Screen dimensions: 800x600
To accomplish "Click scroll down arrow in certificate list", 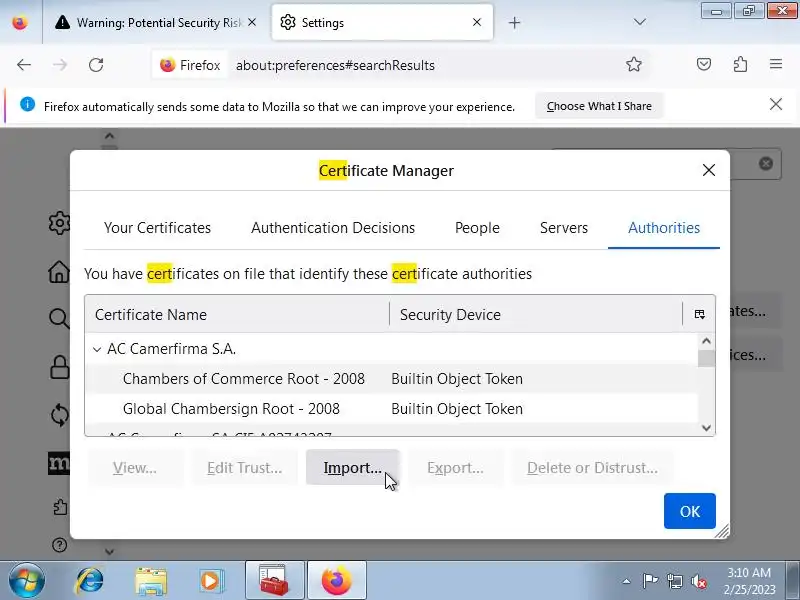I will tap(706, 428).
